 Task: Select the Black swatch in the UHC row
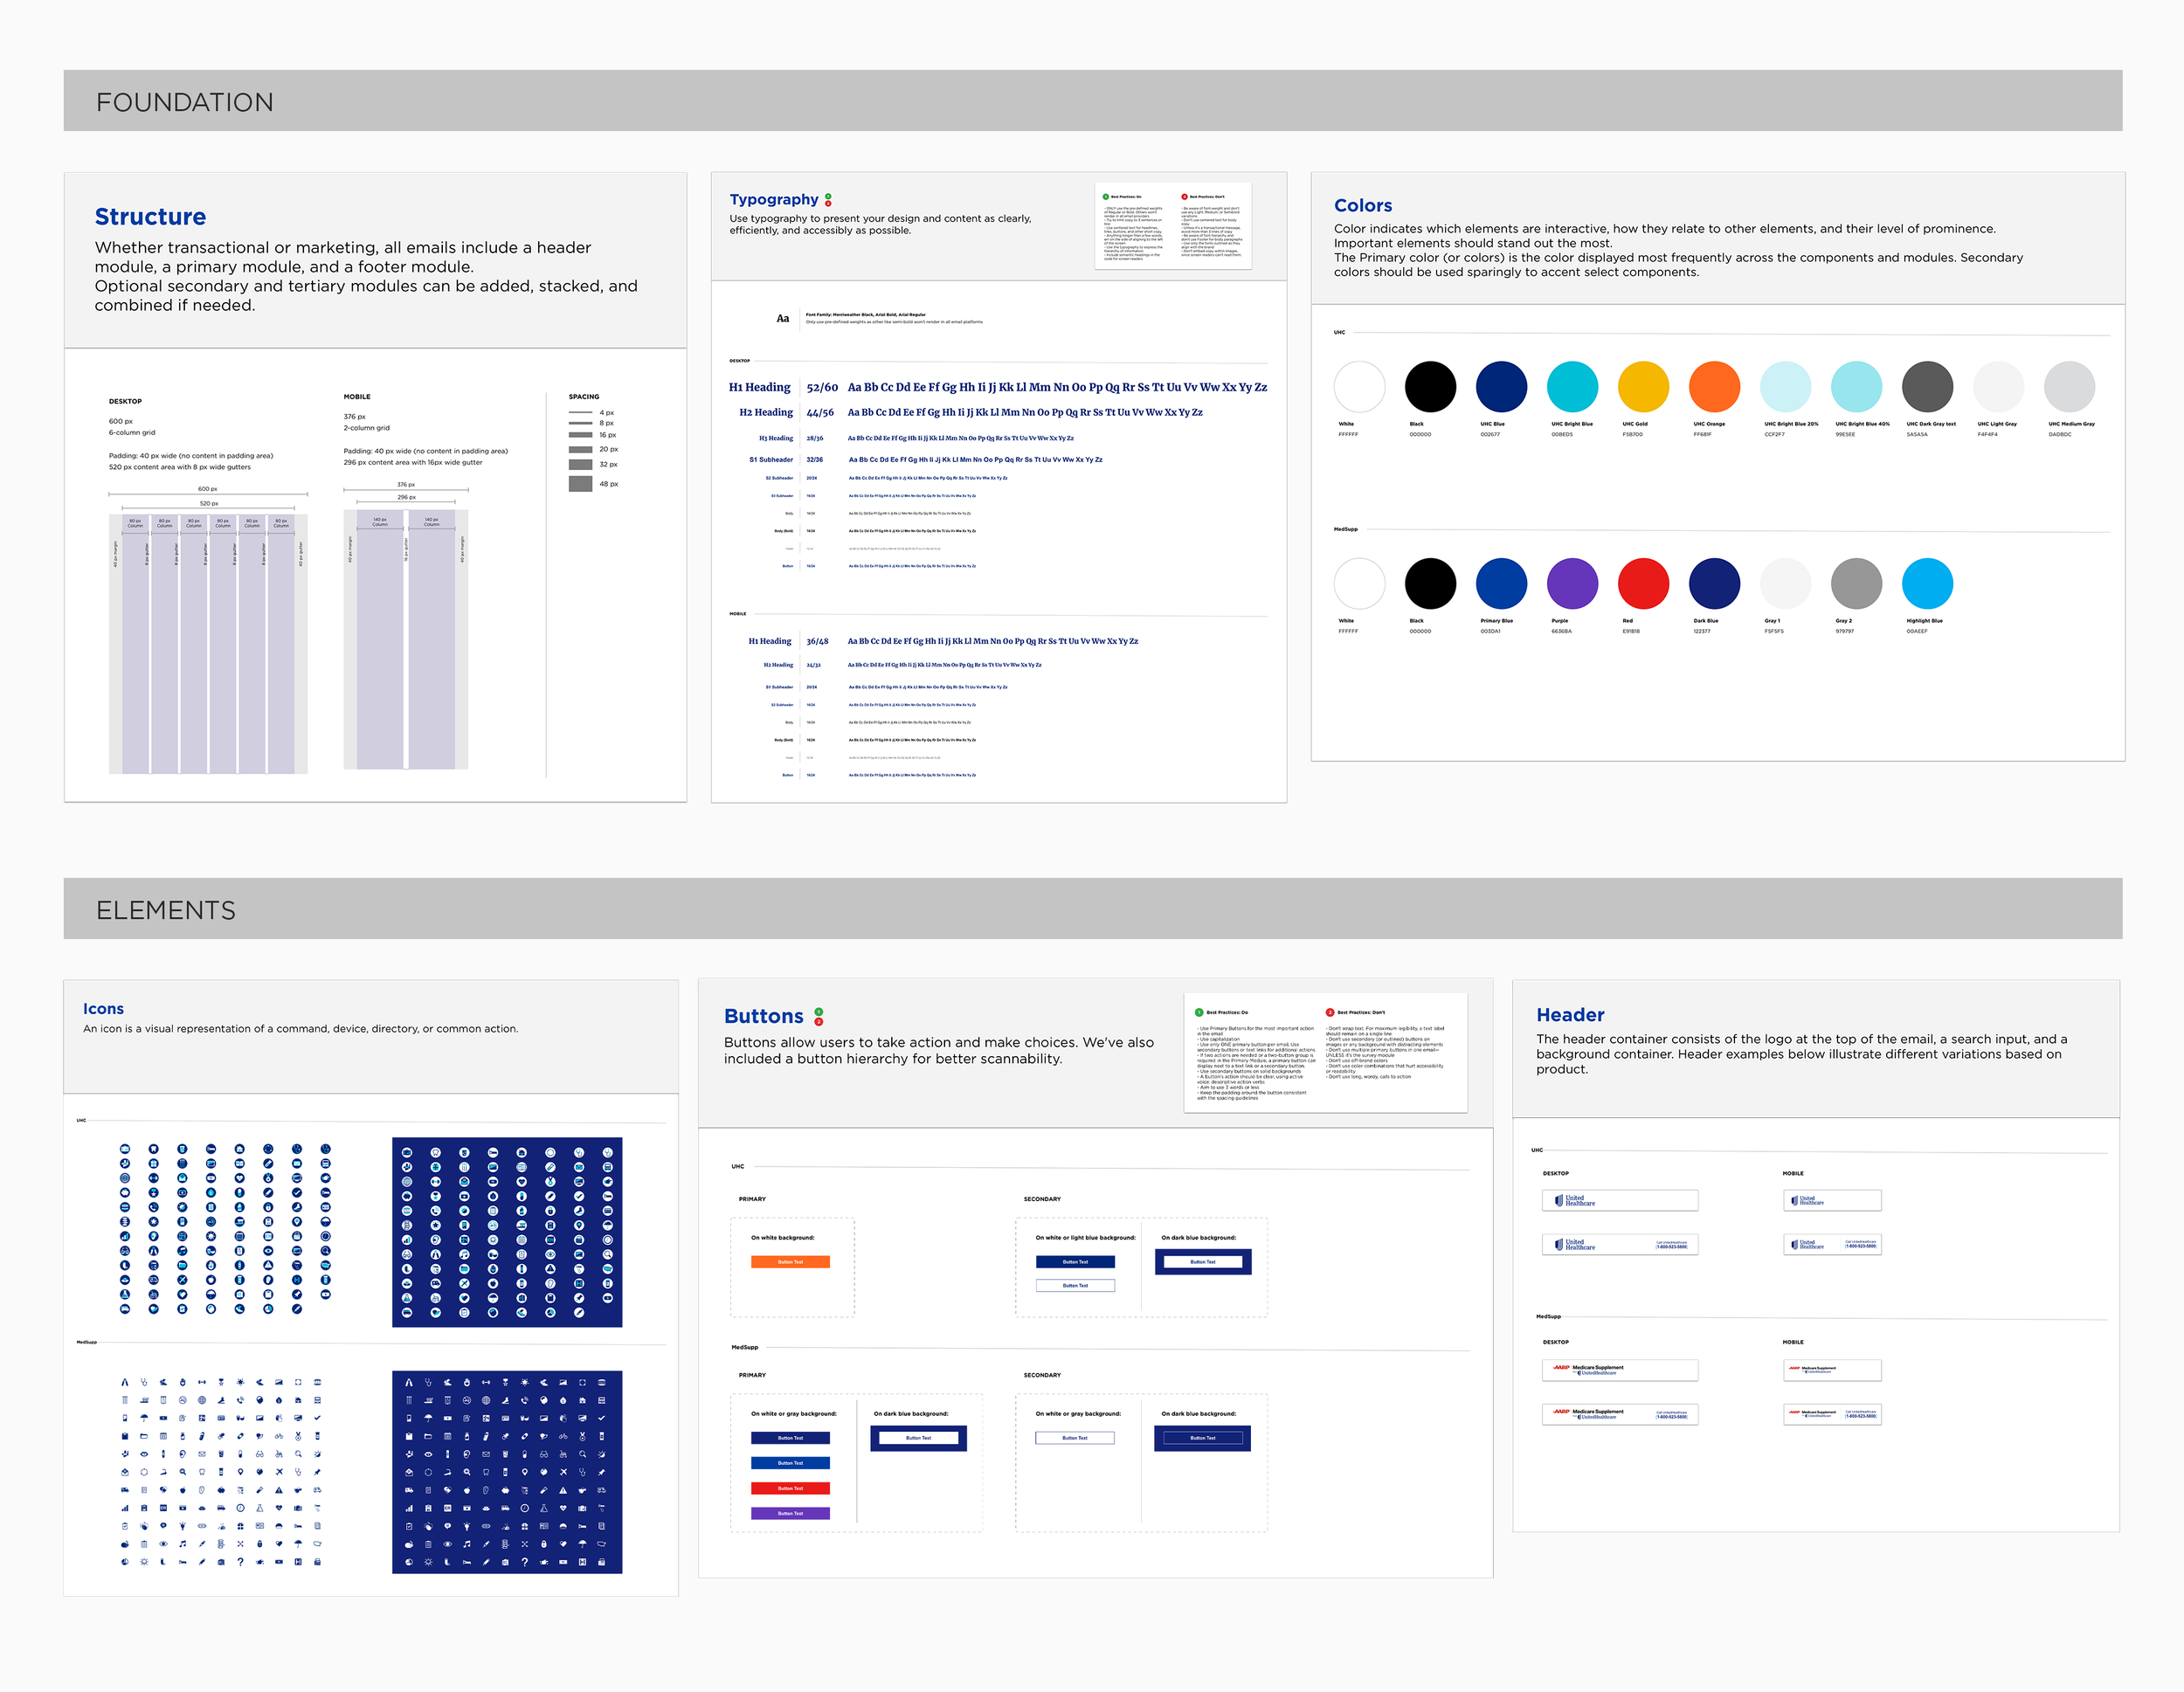[1430, 386]
